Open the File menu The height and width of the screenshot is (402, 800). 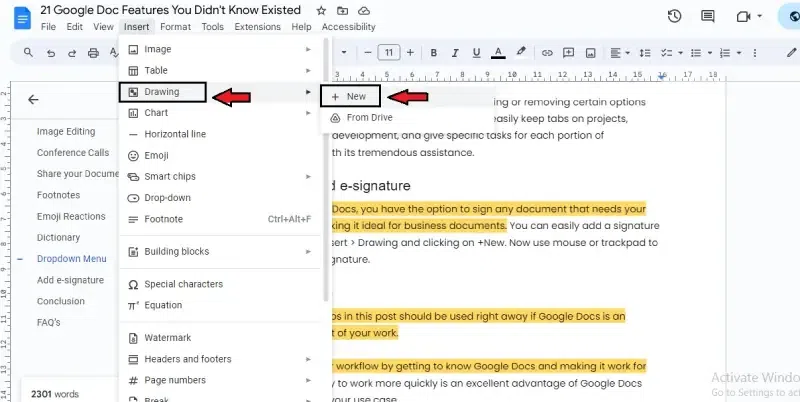[x=48, y=27]
